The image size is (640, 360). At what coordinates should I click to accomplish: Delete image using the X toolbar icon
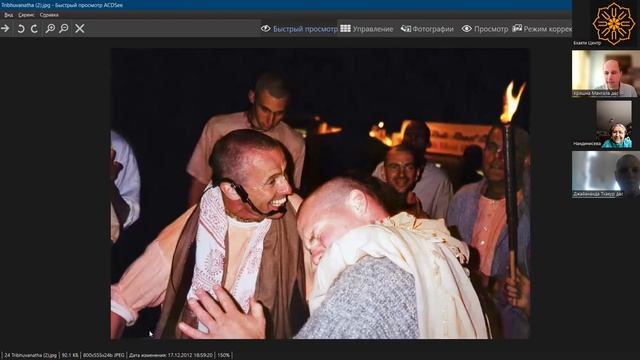80,29
